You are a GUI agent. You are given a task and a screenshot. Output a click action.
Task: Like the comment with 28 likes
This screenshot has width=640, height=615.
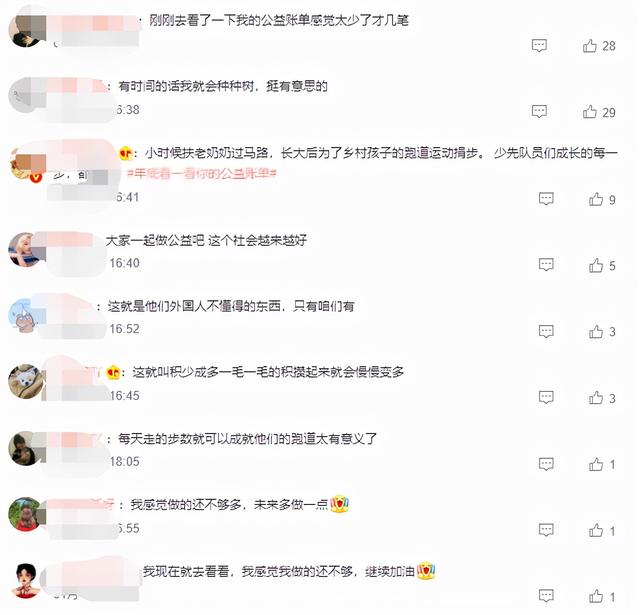point(590,46)
